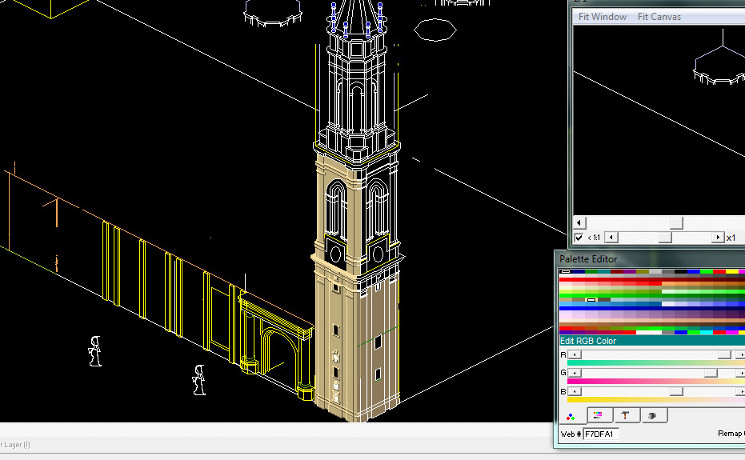Click the Web # hex color field
Image resolution: width=745 pixels, height=460 pixels.
click(601, 434)
